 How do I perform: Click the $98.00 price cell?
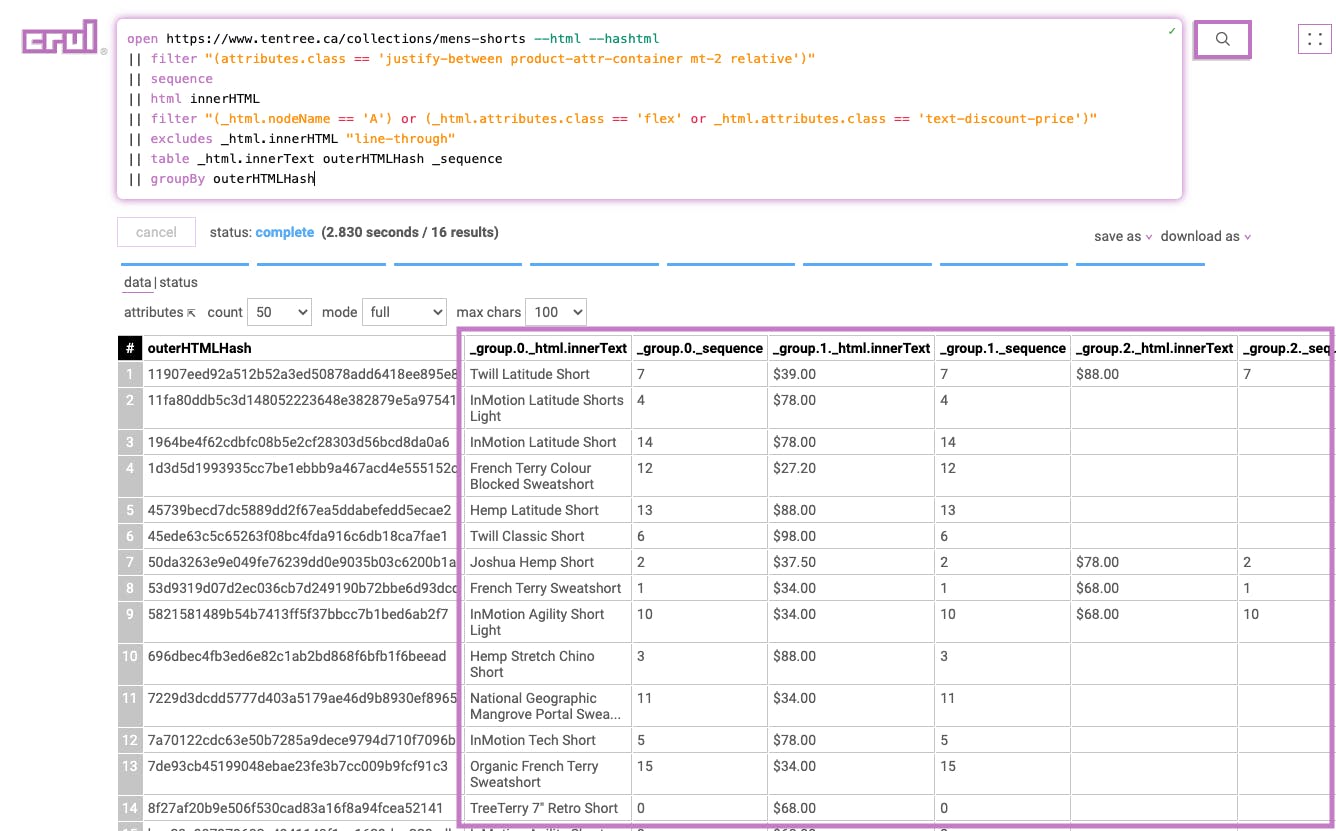tap(851, 536)
